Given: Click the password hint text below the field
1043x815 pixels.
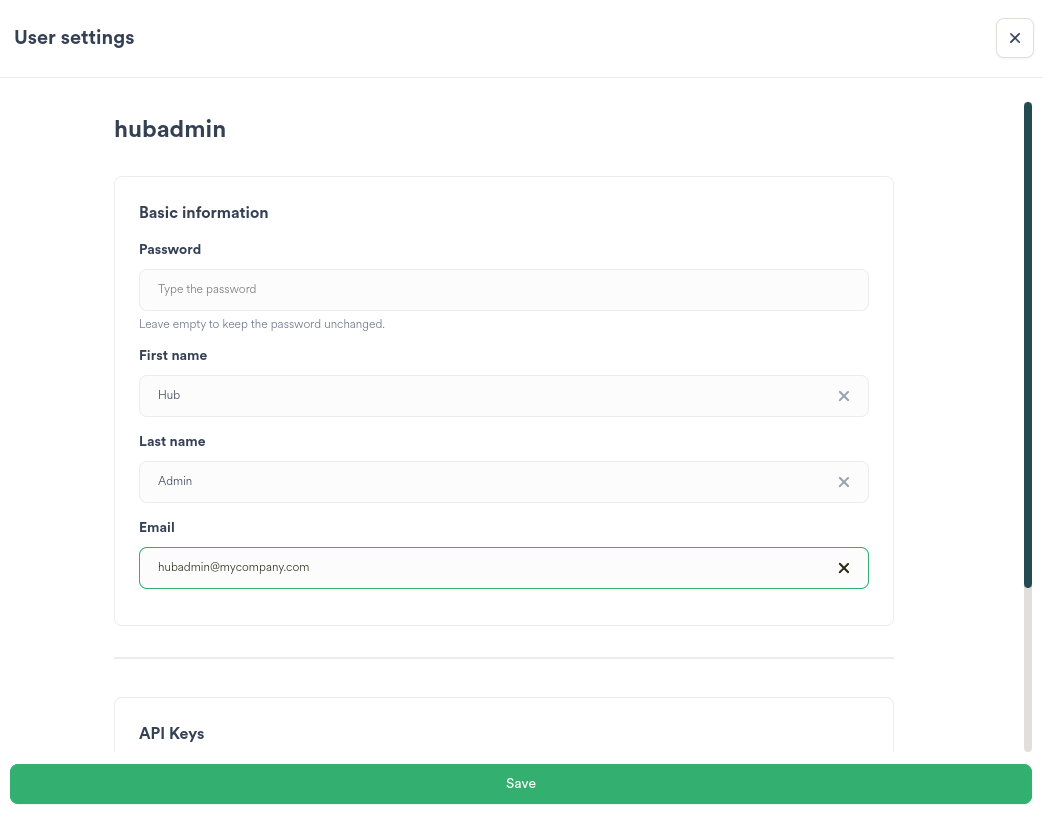Looking at the screenshot, I should (261, 323).
